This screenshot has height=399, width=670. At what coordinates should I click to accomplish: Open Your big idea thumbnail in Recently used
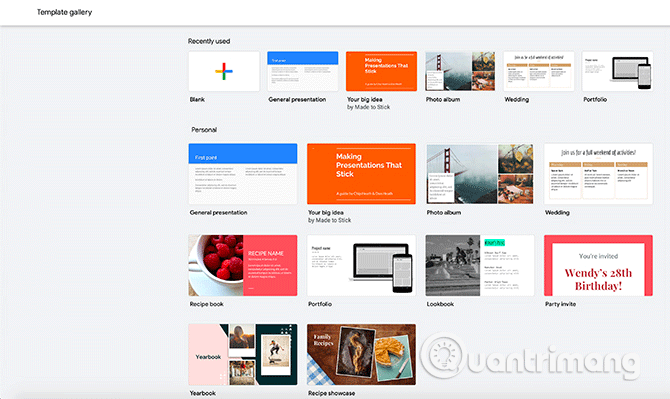[381, 71]
